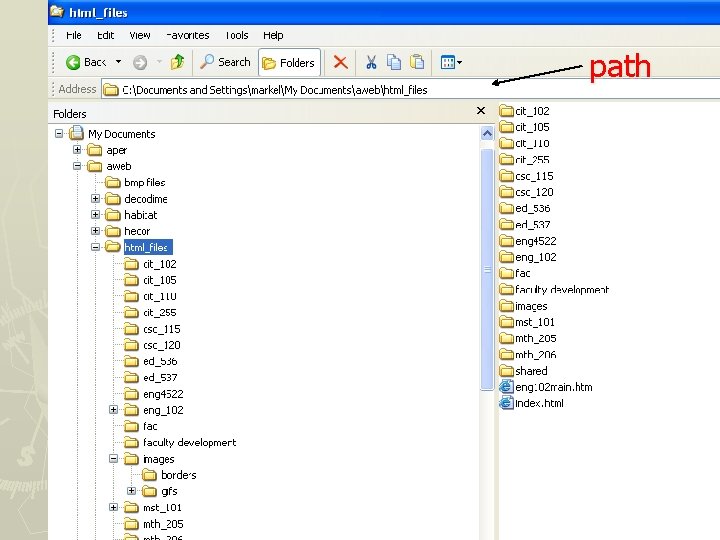Click images folder icon in file list
The width and height of the screenshot is (720, 540).
pyautogui.click(x=506, y=306)
